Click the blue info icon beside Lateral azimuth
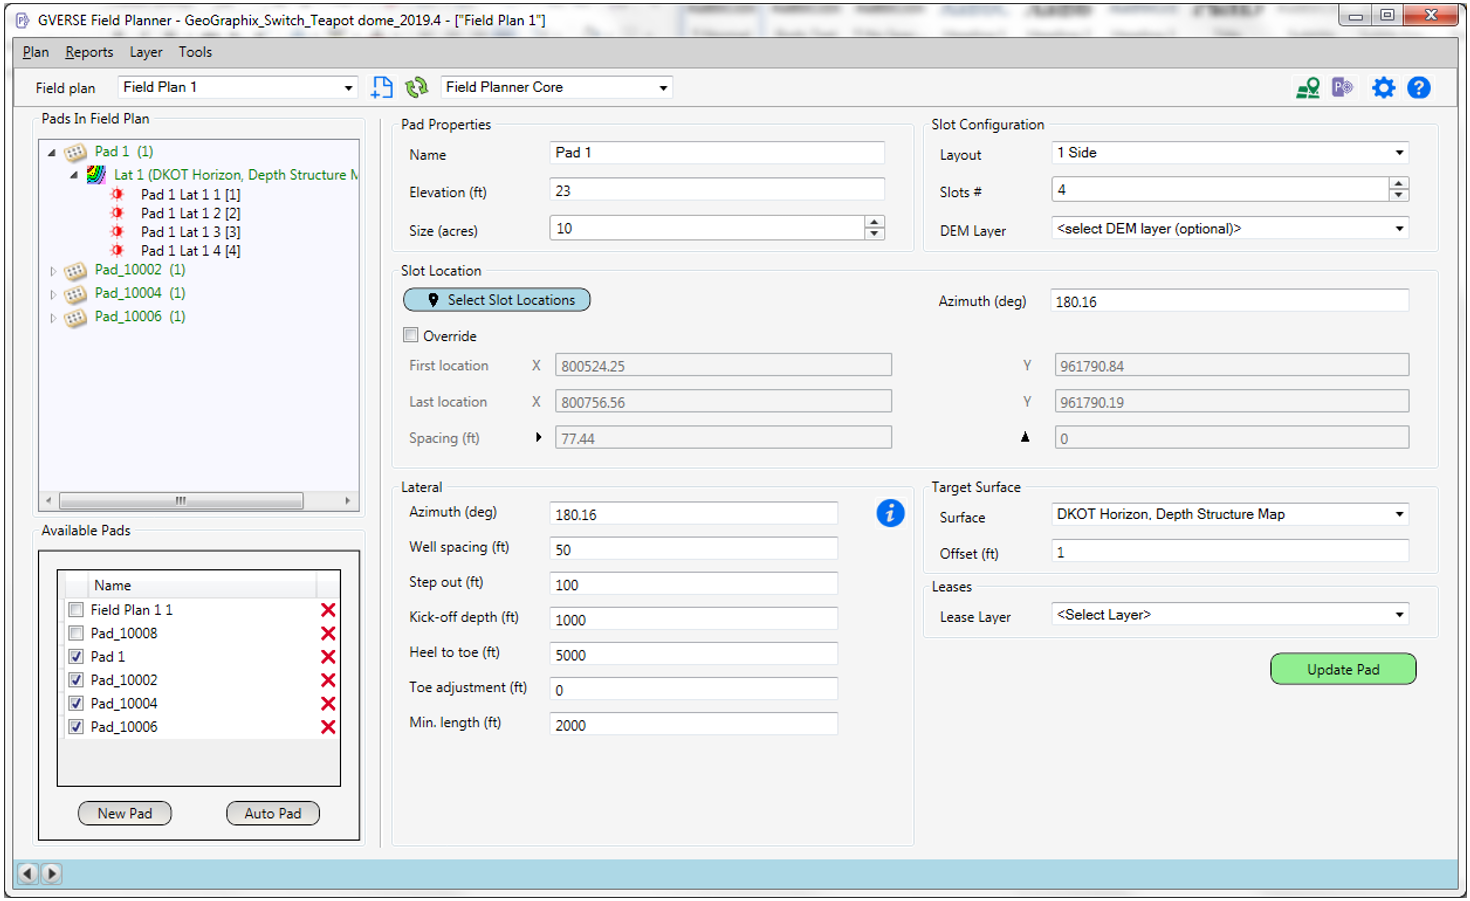 [x=890, y=513]
